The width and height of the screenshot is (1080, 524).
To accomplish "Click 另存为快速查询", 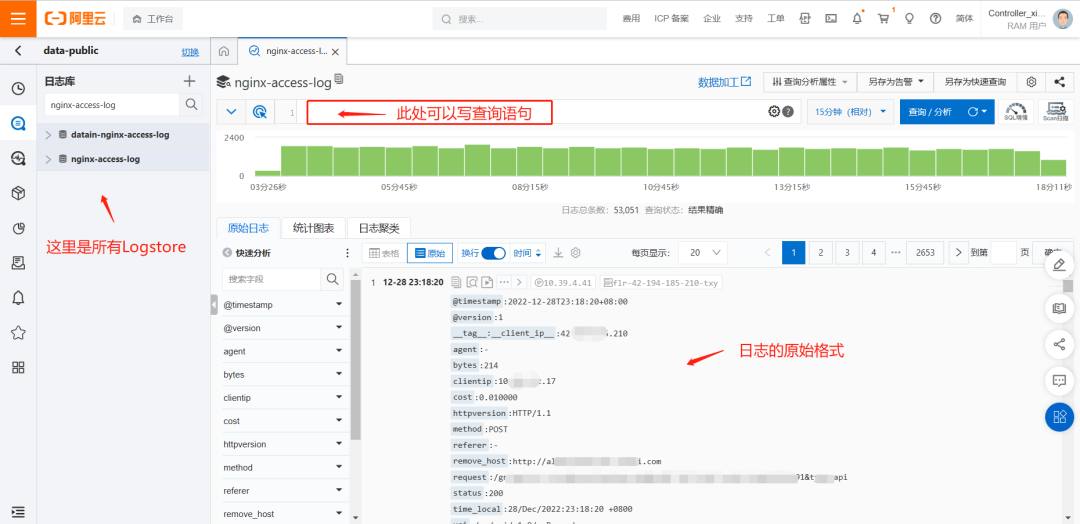I will click(975, 82).
